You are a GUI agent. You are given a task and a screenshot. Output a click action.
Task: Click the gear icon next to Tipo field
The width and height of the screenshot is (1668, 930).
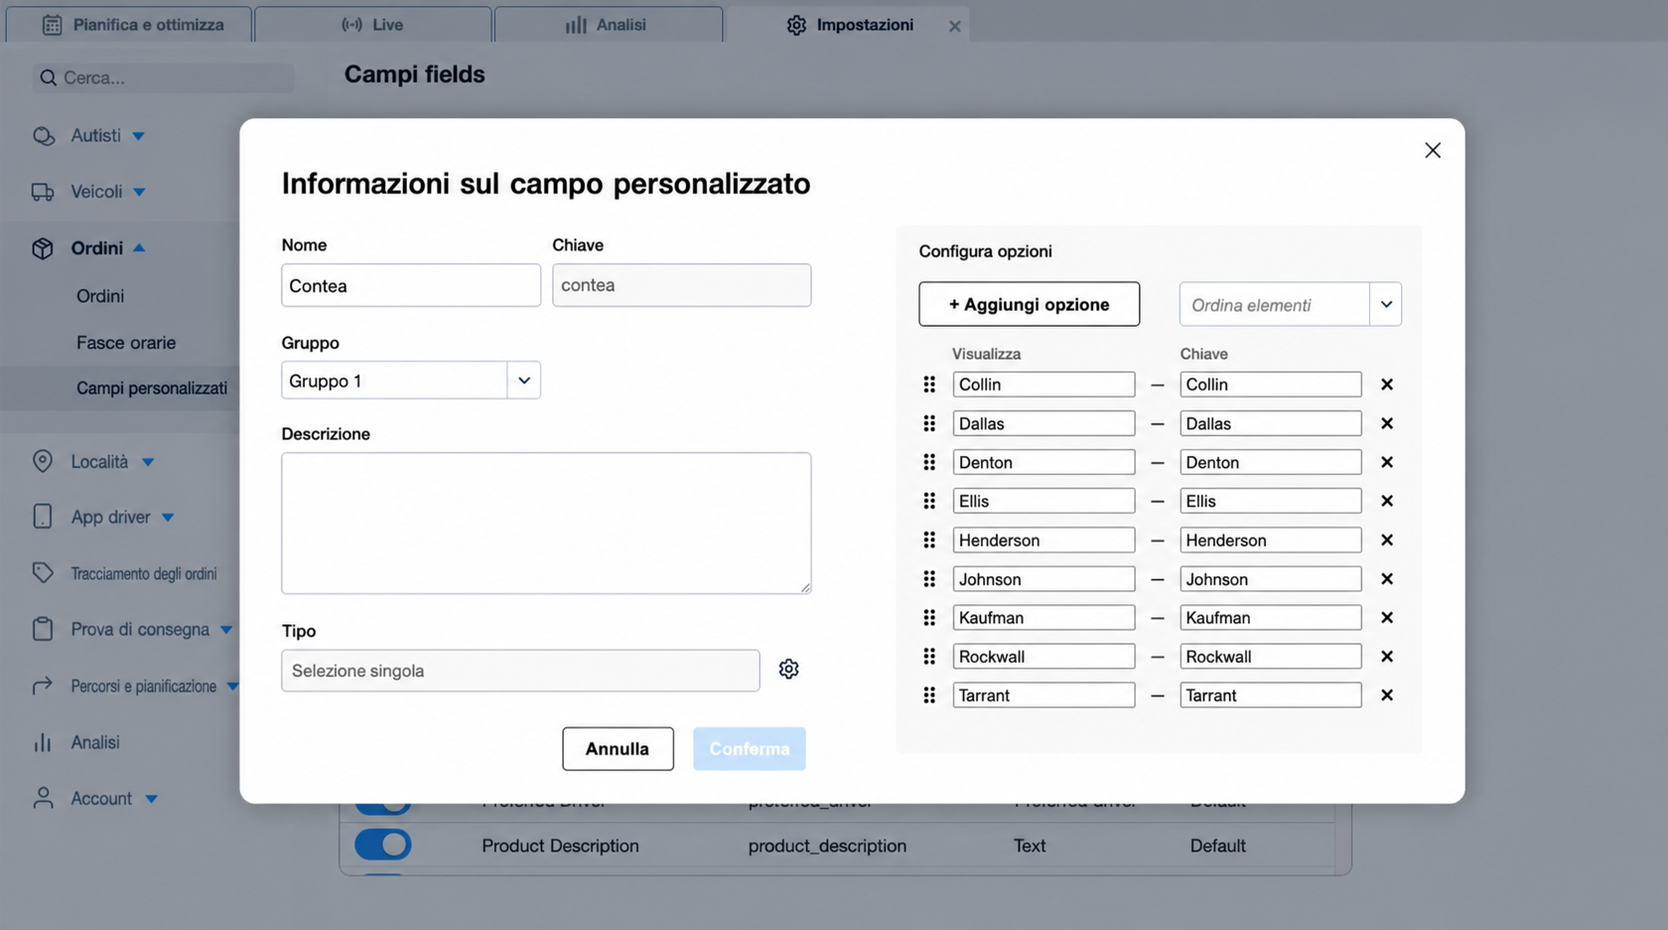[x=788, y=669]
